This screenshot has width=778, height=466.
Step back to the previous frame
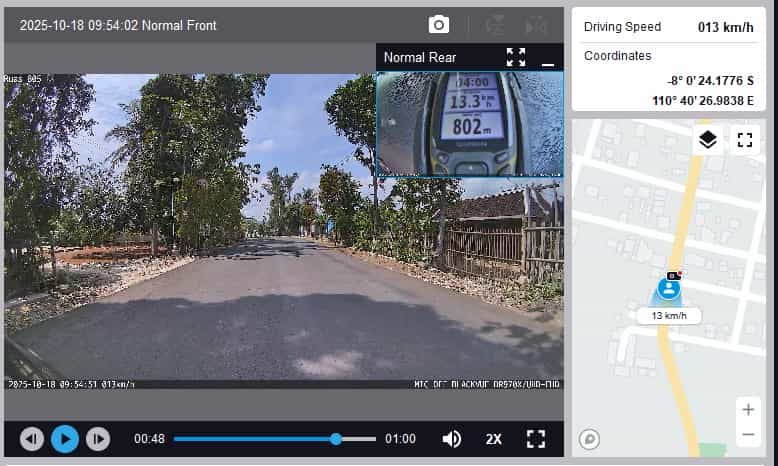point(32,438)
